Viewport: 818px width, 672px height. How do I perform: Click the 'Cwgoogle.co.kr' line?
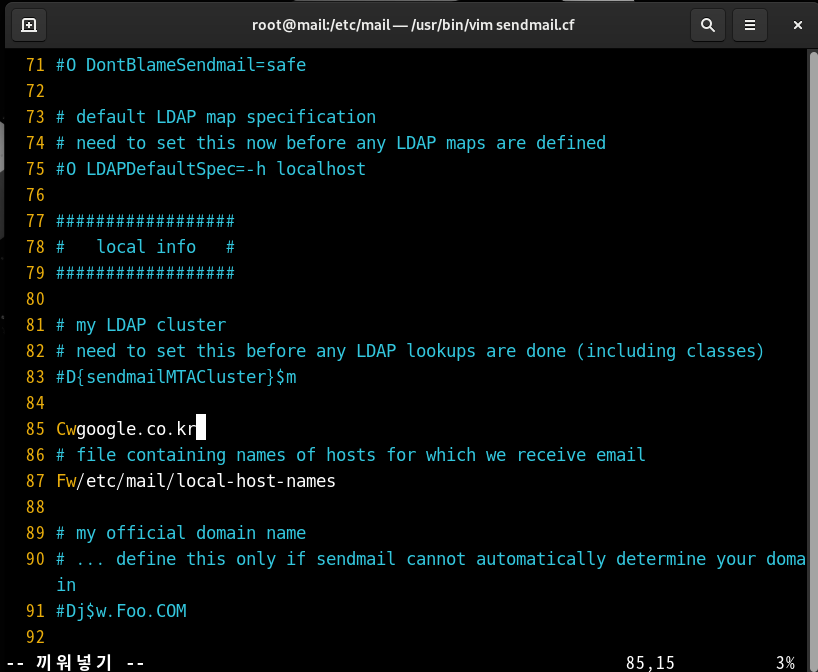pyautogui.click(x=126, y=429)
